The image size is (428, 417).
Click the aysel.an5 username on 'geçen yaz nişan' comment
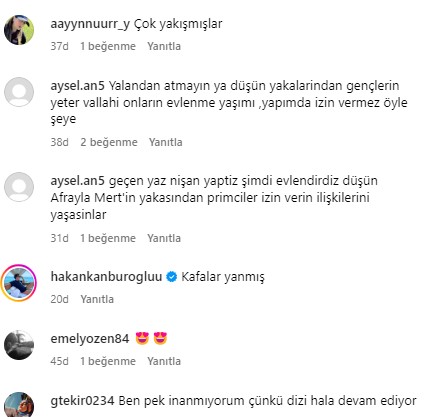pyautogui.click(x=78, y=181)
